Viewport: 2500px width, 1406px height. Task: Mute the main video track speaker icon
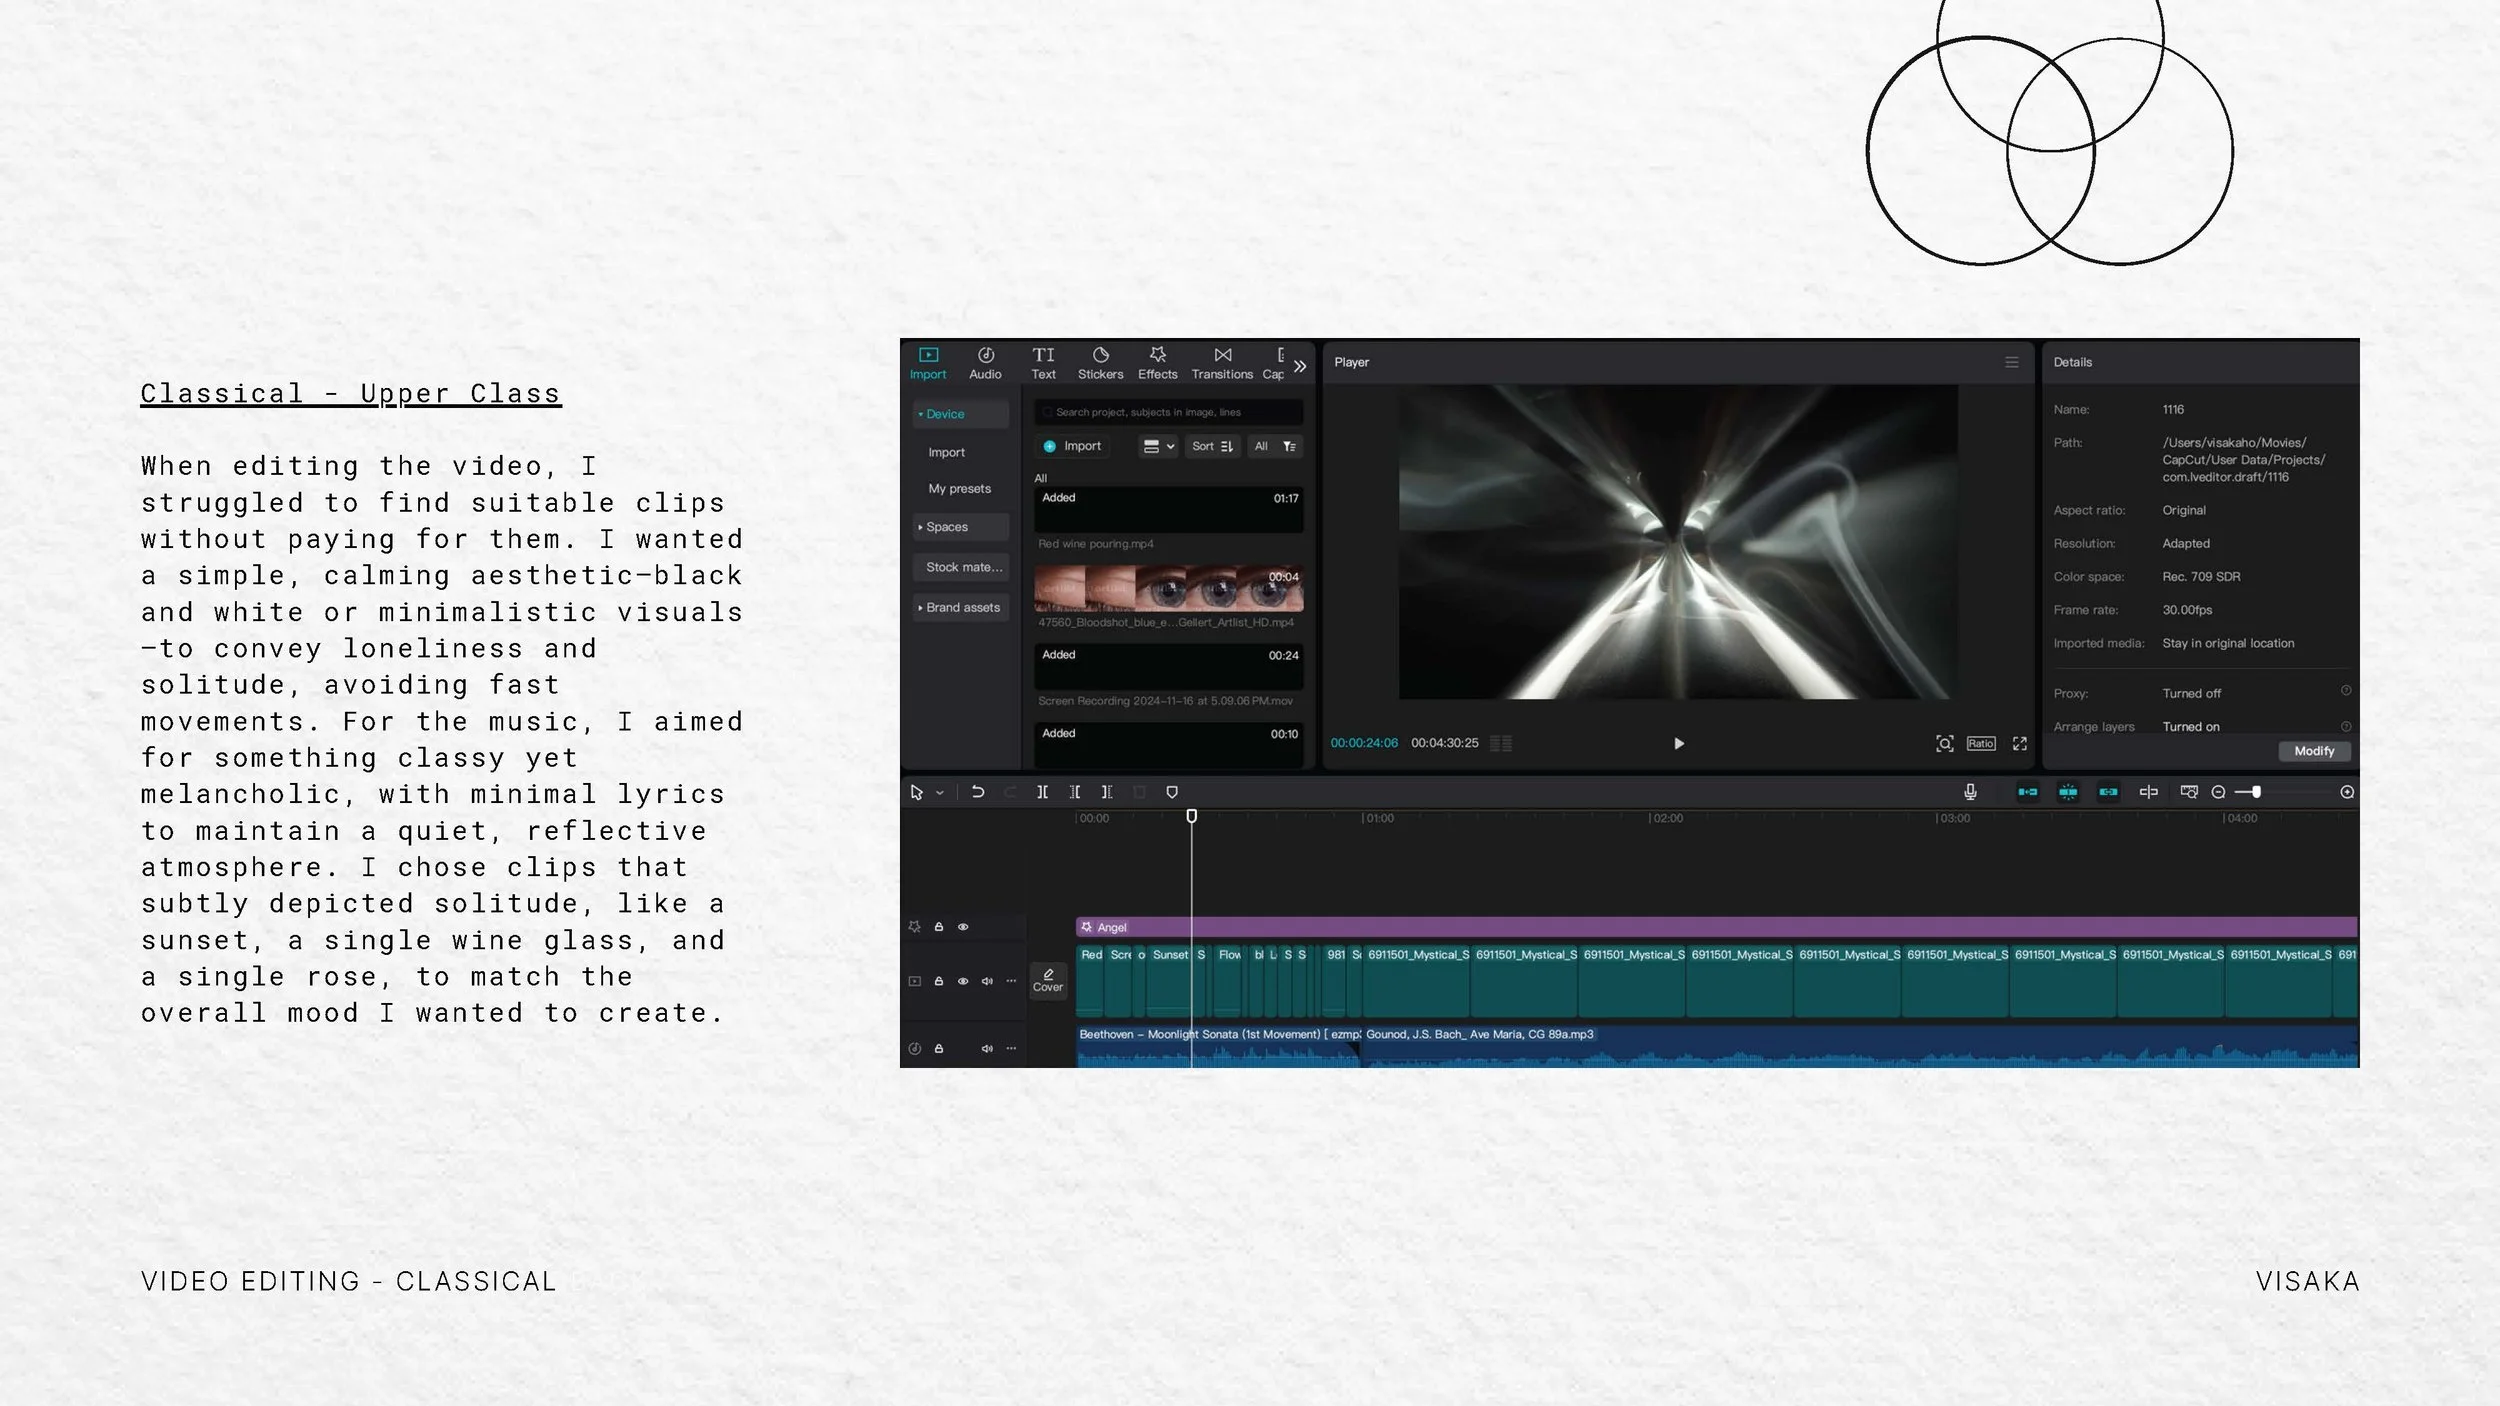click(987, 980)
